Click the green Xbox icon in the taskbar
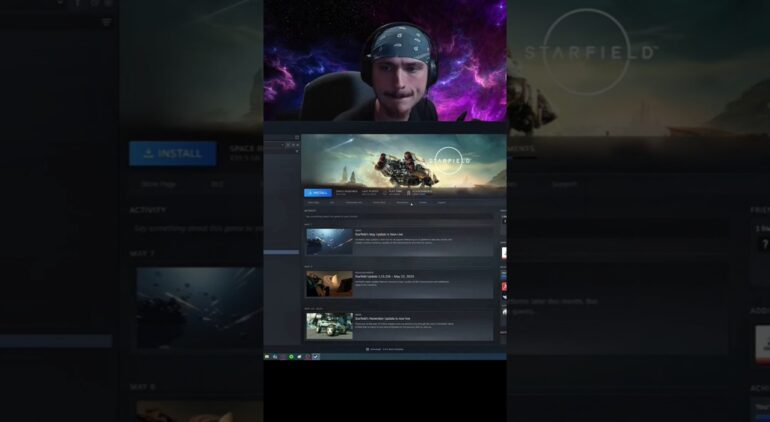The width and height of the screenshot is (770, 422). pos(291,357)
